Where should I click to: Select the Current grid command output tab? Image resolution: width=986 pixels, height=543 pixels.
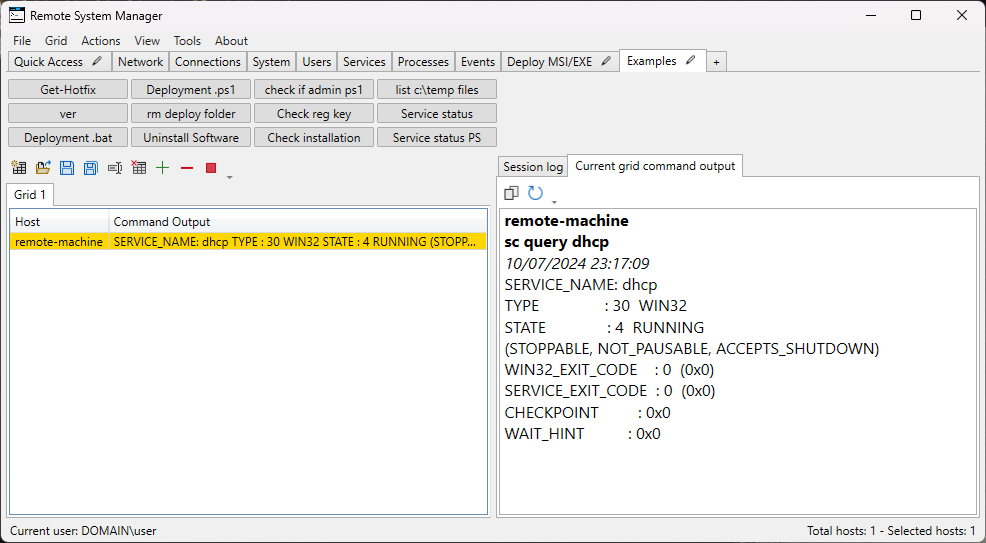pos(655,166)
